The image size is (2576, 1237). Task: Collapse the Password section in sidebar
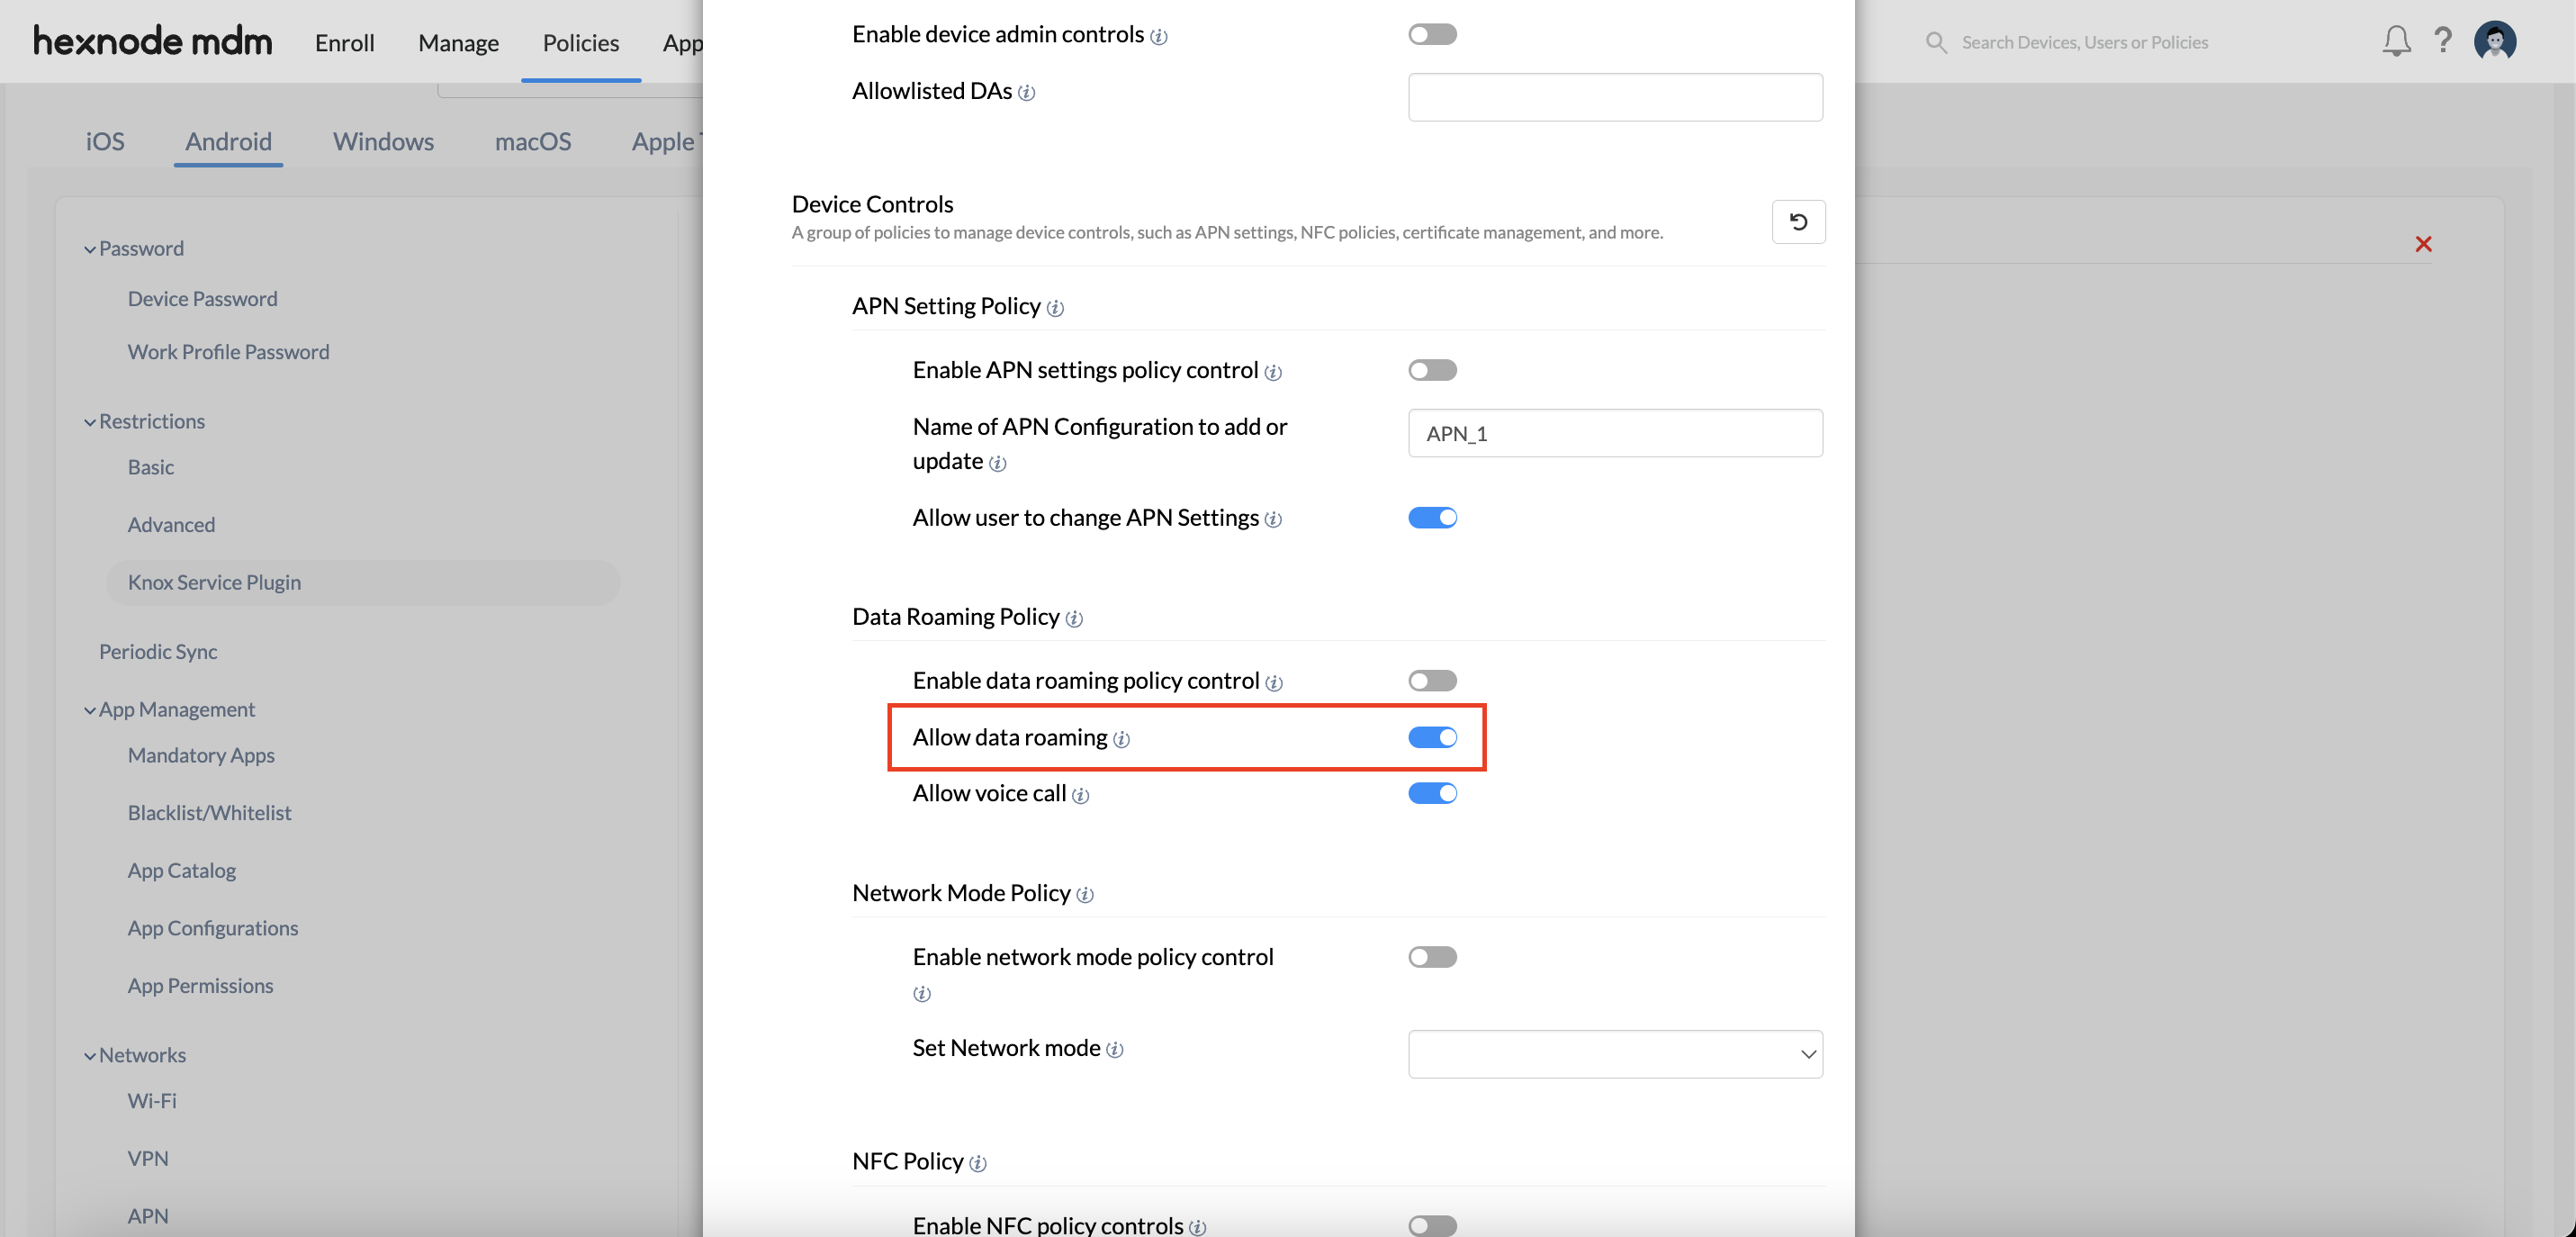coord(134,248)
